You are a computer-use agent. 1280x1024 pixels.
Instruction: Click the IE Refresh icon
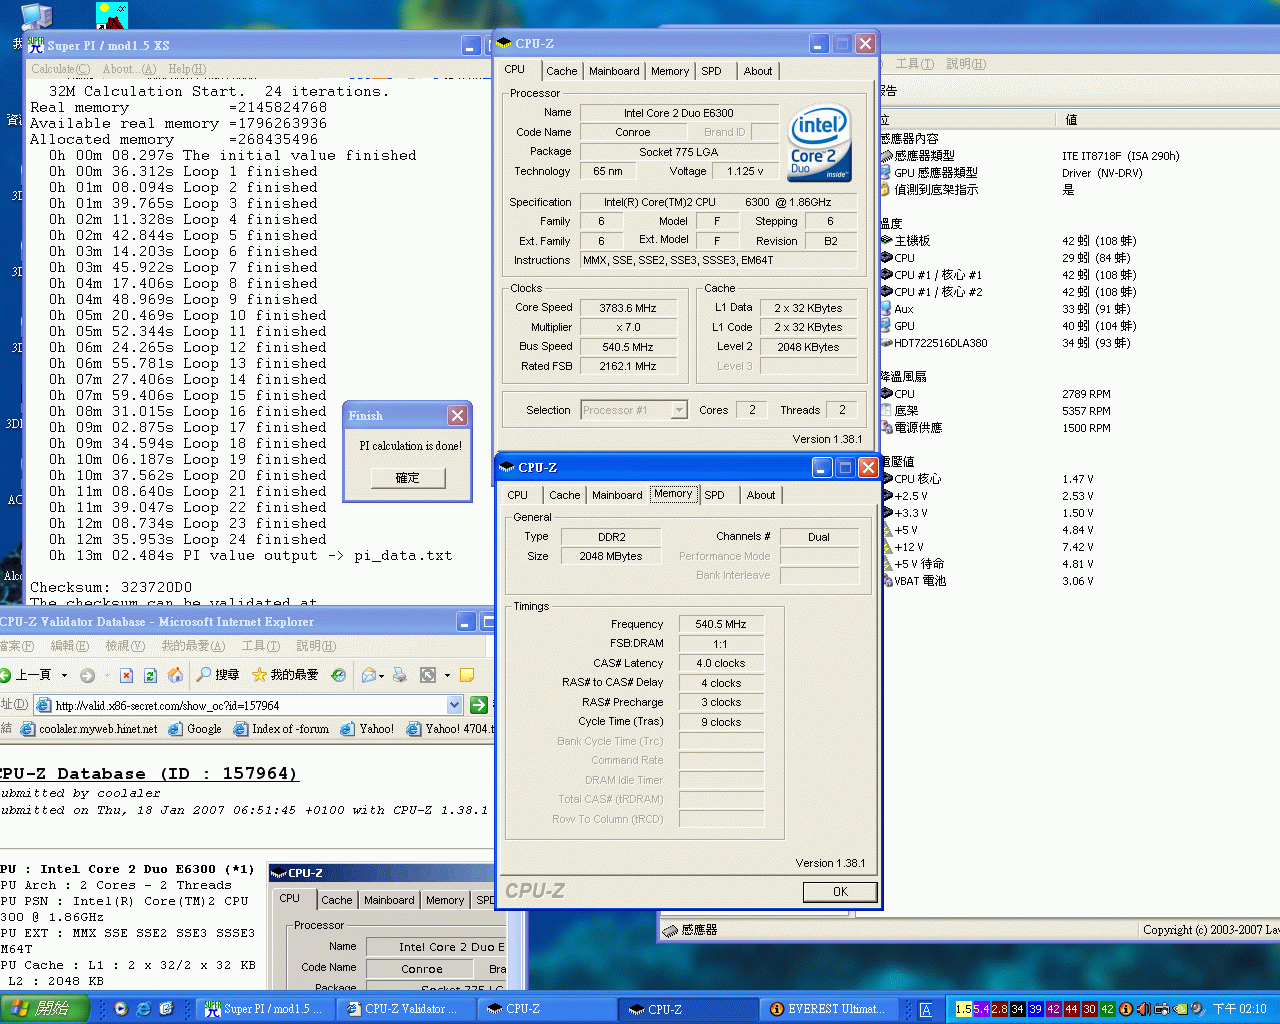(x=150, y=675)
